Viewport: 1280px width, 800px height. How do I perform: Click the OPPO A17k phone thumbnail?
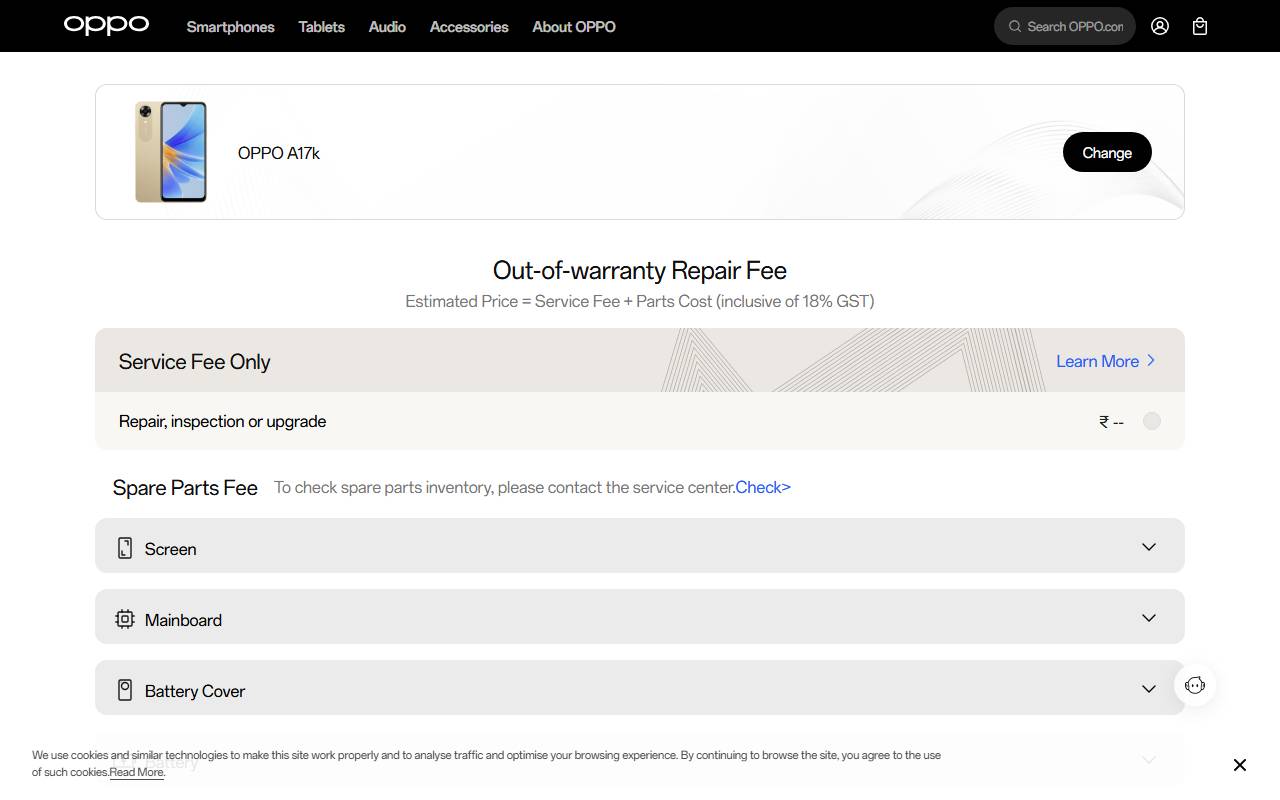[x=171, y=152]
